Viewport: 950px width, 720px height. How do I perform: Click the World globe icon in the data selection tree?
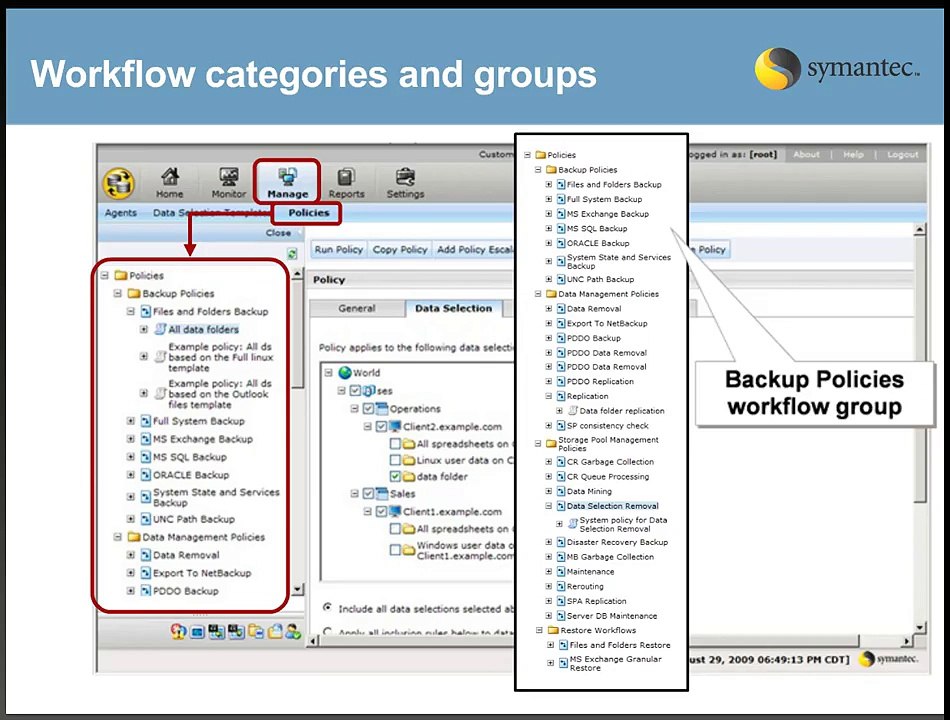[x=345, y=372]
